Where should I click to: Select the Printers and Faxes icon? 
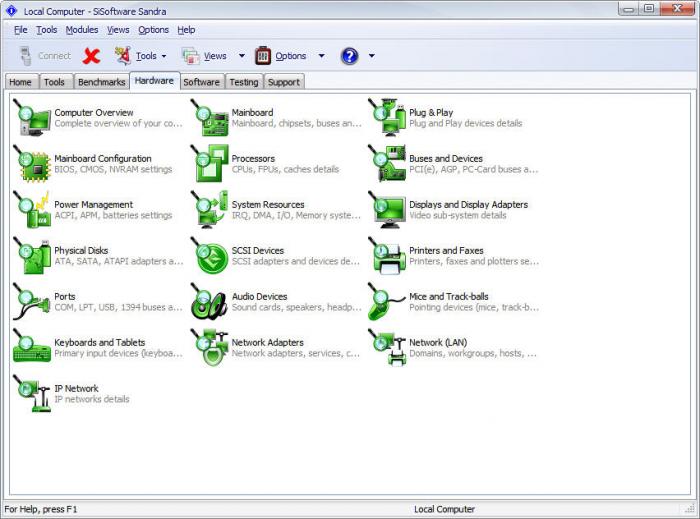click(x=387, y=255)
